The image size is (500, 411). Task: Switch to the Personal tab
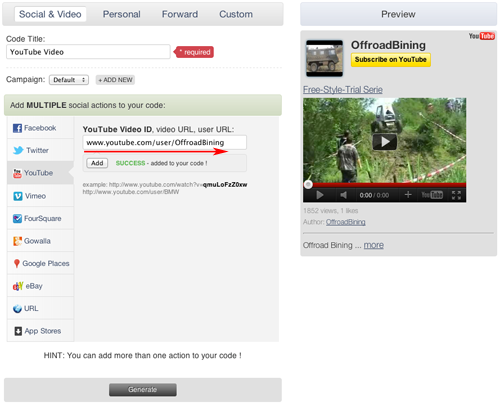pos(122,14)
